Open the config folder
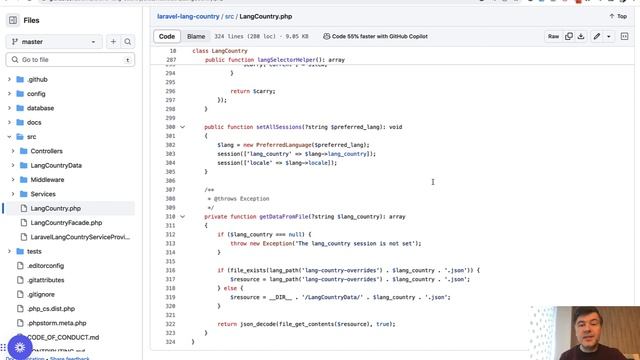Viewport: 640px width, 360px height. [36, 94]
